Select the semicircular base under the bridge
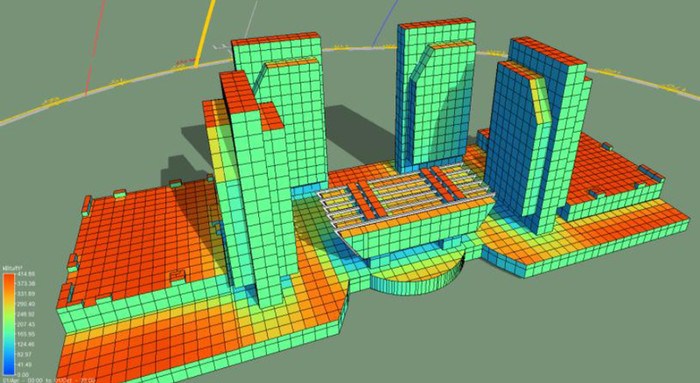The width and height of the screenshot is (700, 383). coord(417,278)
